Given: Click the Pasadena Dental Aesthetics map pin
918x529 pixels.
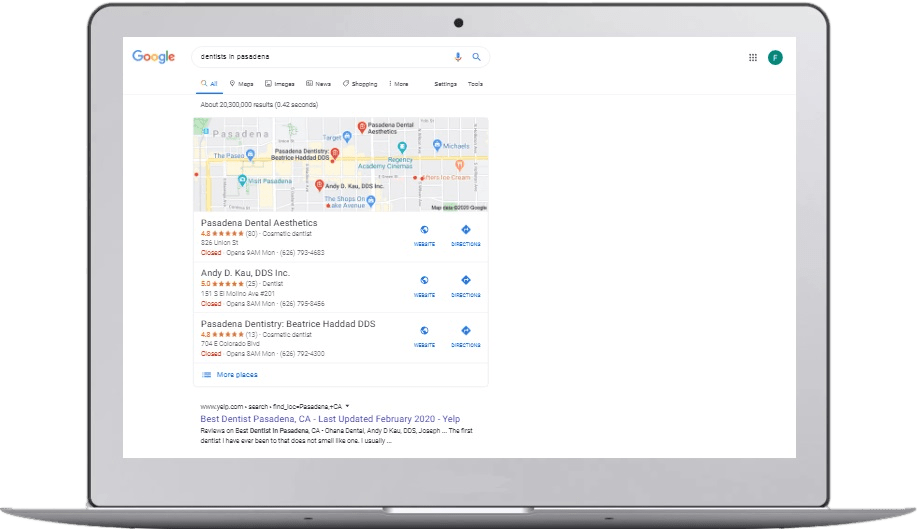Looking at the screenshot, I should pyautogui.click(x=362, y=126).
